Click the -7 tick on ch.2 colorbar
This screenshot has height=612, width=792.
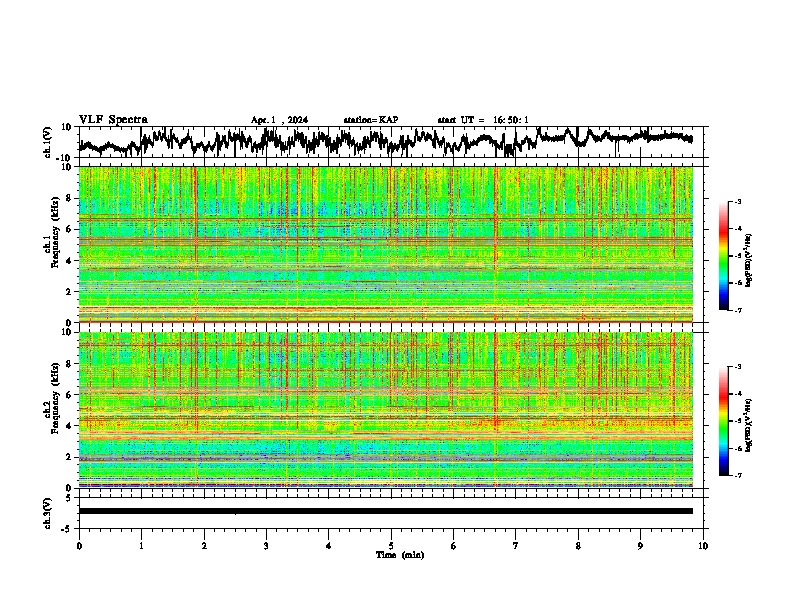738,475
